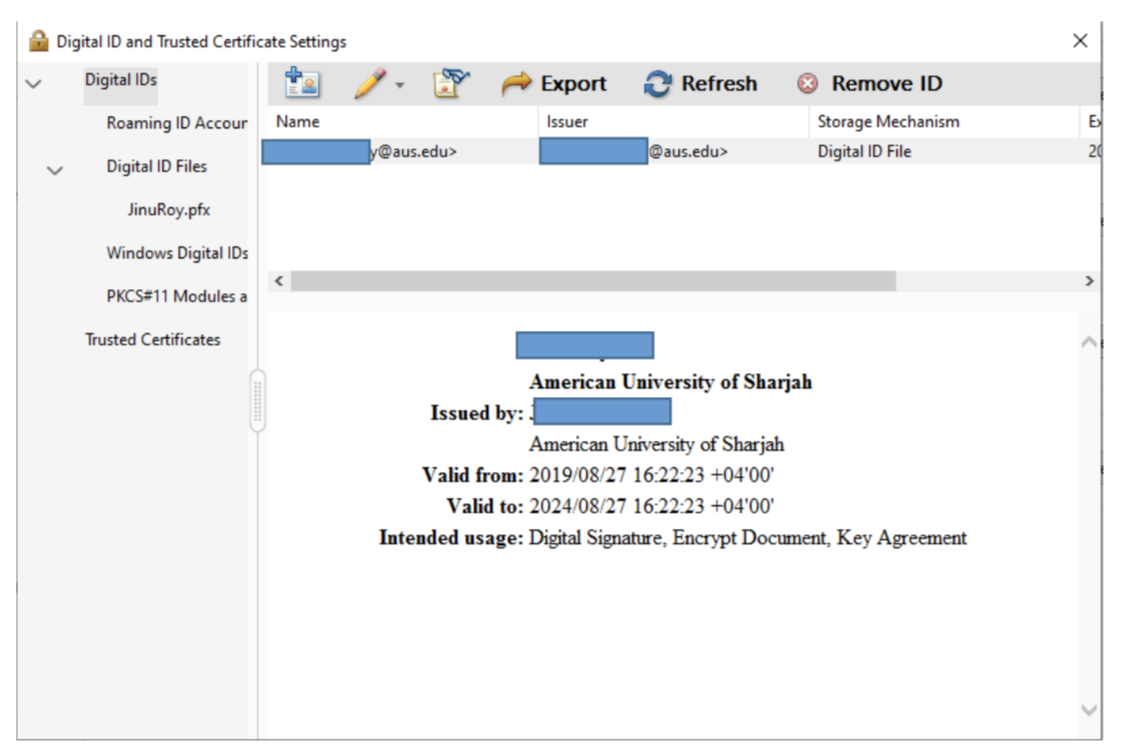Screen dimensions: 1124x756
Task: Click the Remove ID button
Action: click(x=870, y=84)
